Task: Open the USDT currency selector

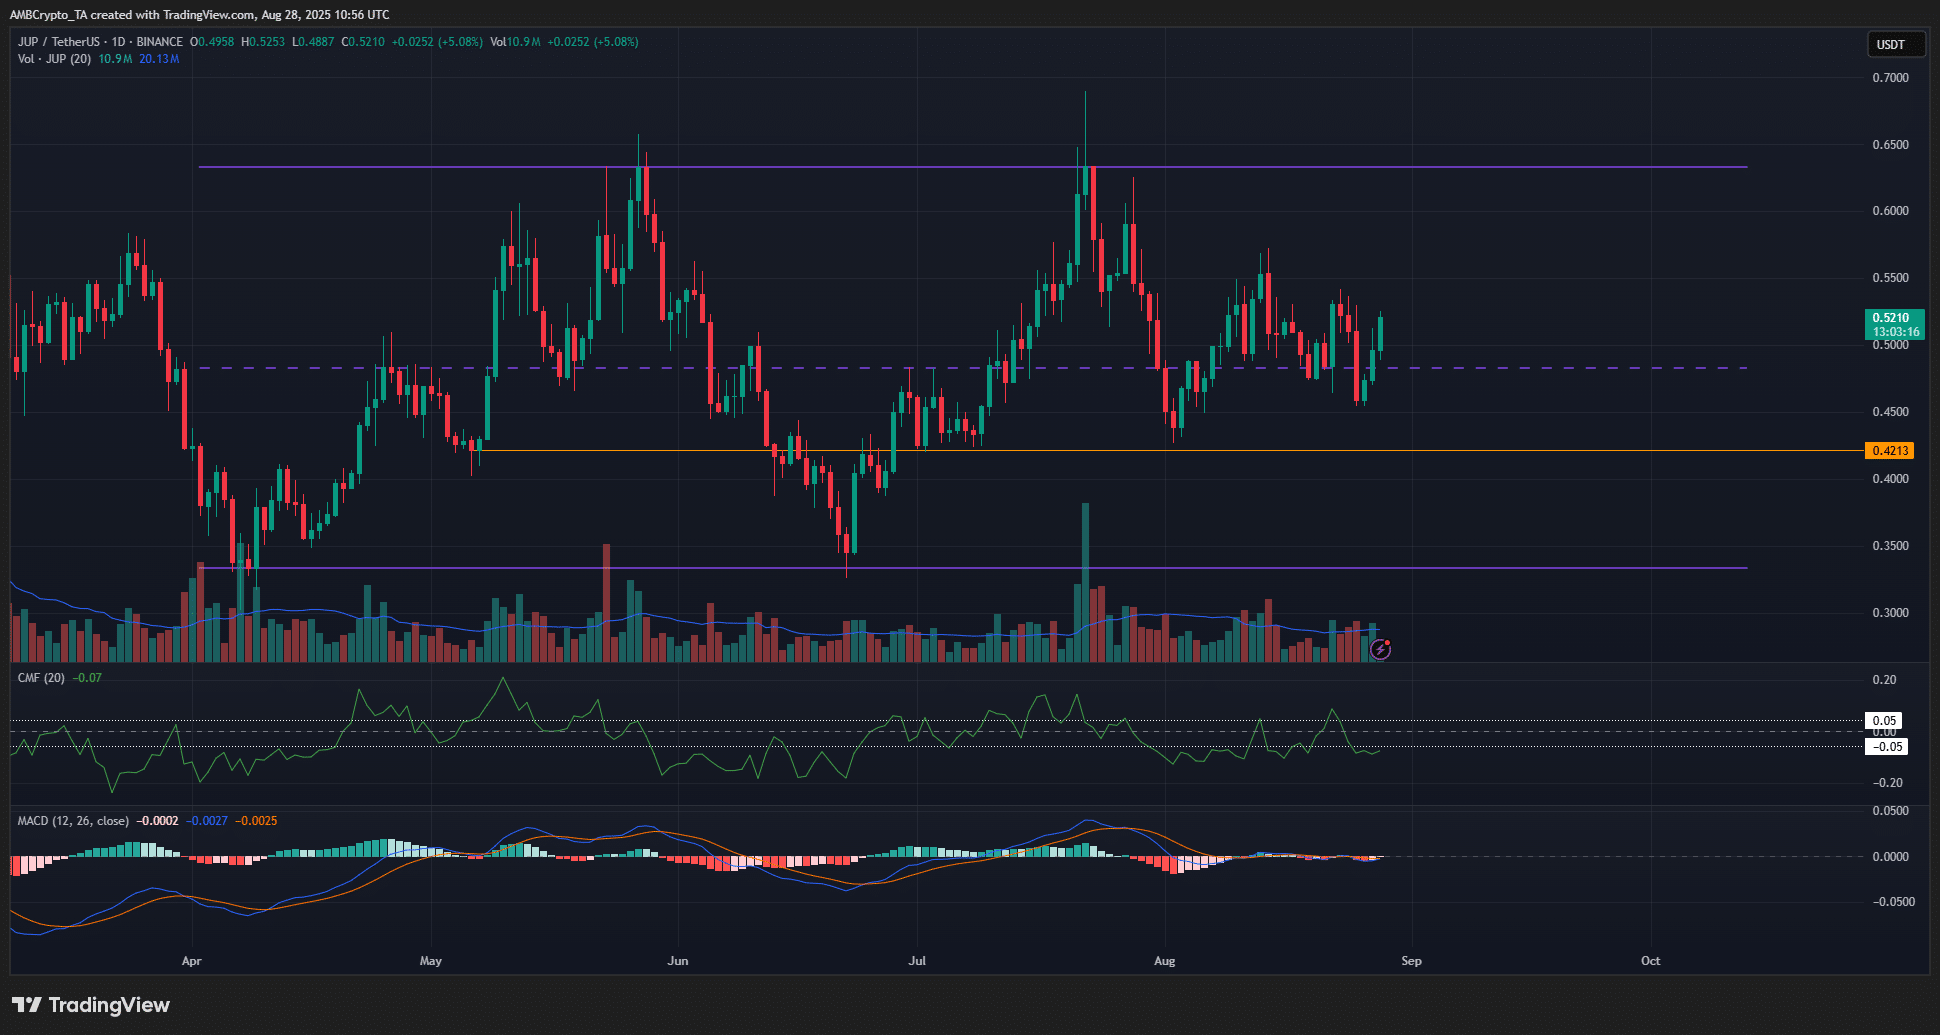Action: click(x=1889, y=44)
